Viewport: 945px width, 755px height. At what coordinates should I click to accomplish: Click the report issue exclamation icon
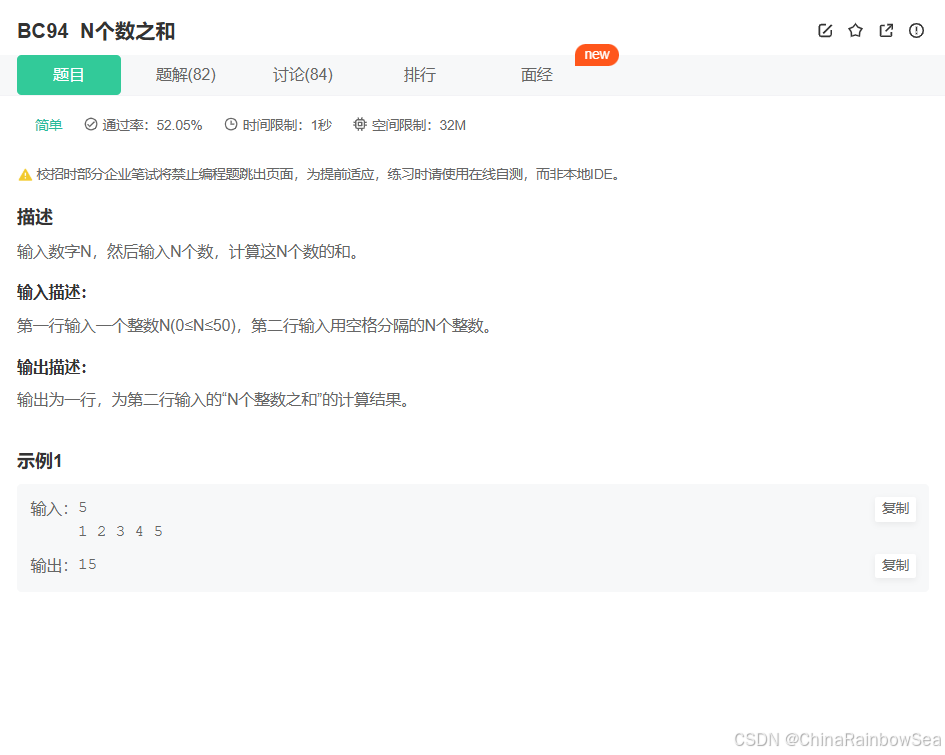click(916, 31)
